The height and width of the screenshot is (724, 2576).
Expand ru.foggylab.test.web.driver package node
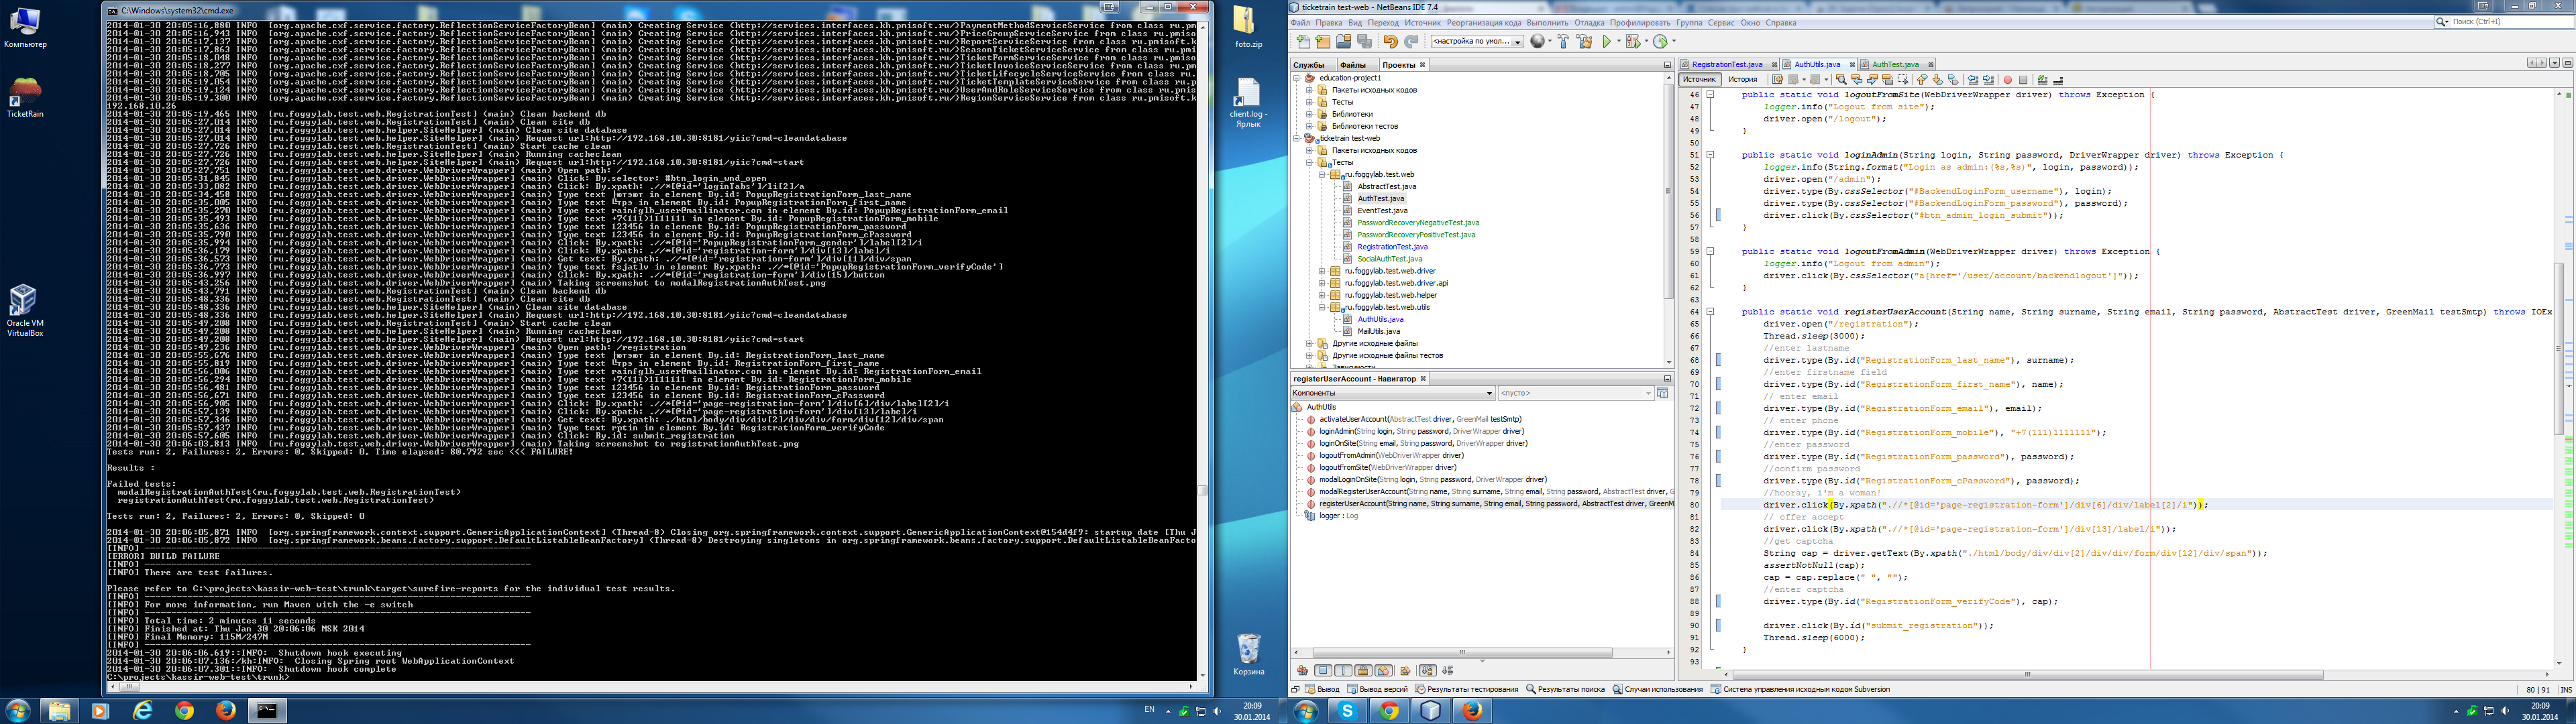tap(1321, 271)
